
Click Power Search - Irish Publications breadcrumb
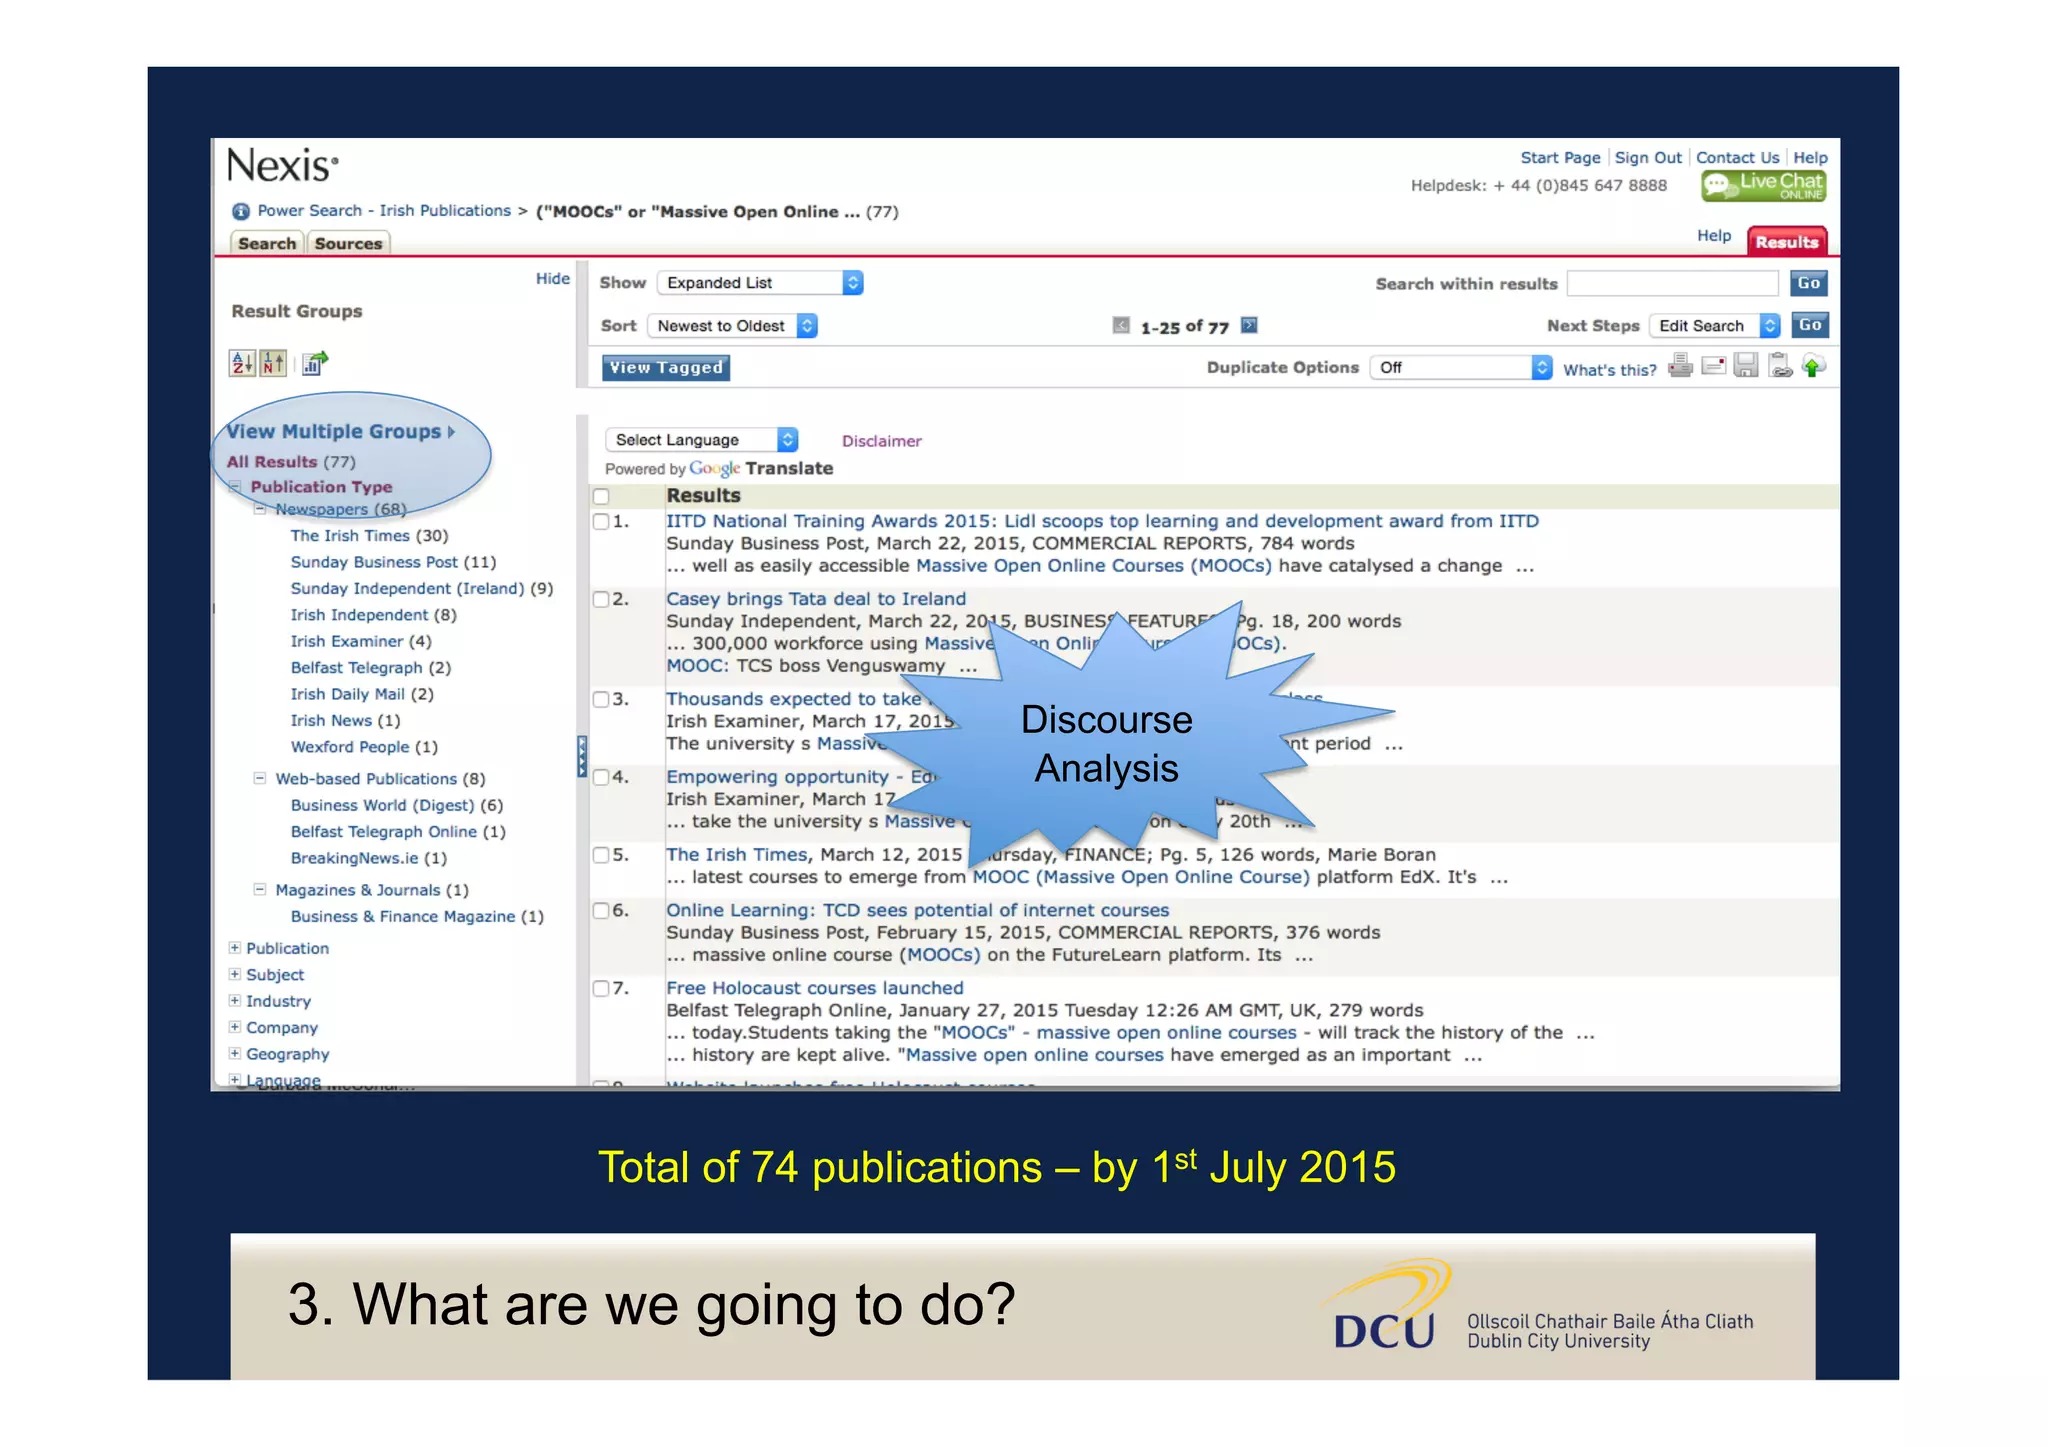click(384, 211)
